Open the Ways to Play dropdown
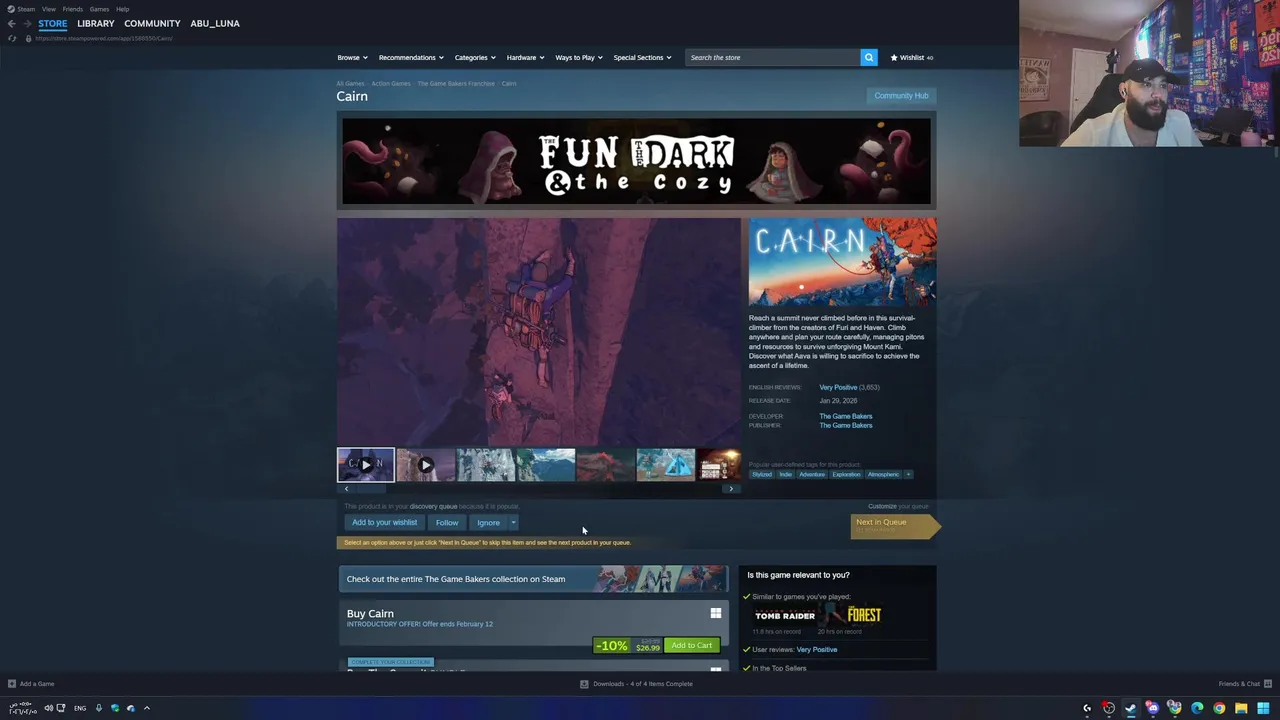 pyautogui.click(x=579, y=57)
